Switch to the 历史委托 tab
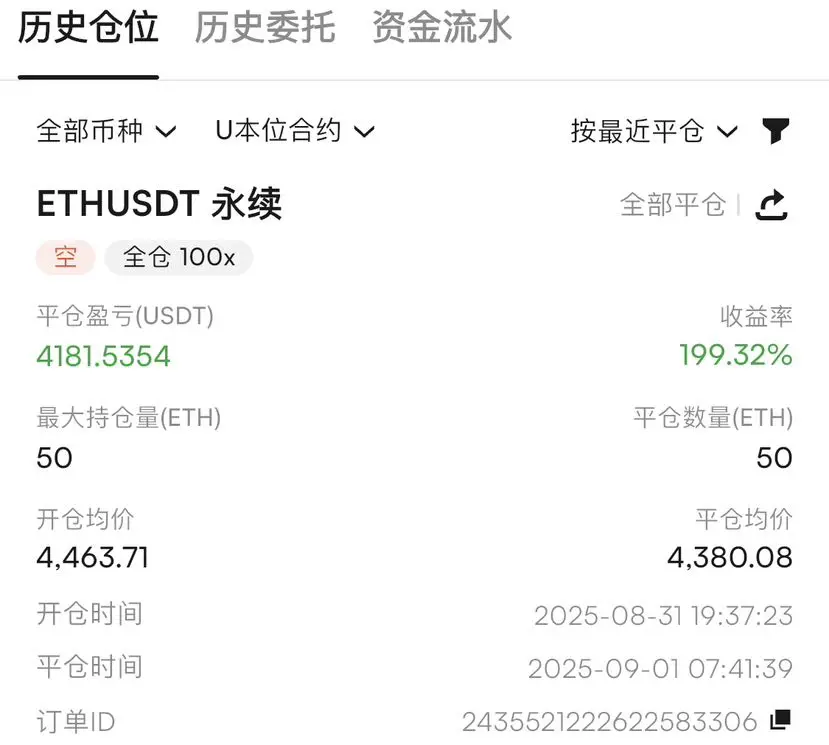 tap(265, 27)
